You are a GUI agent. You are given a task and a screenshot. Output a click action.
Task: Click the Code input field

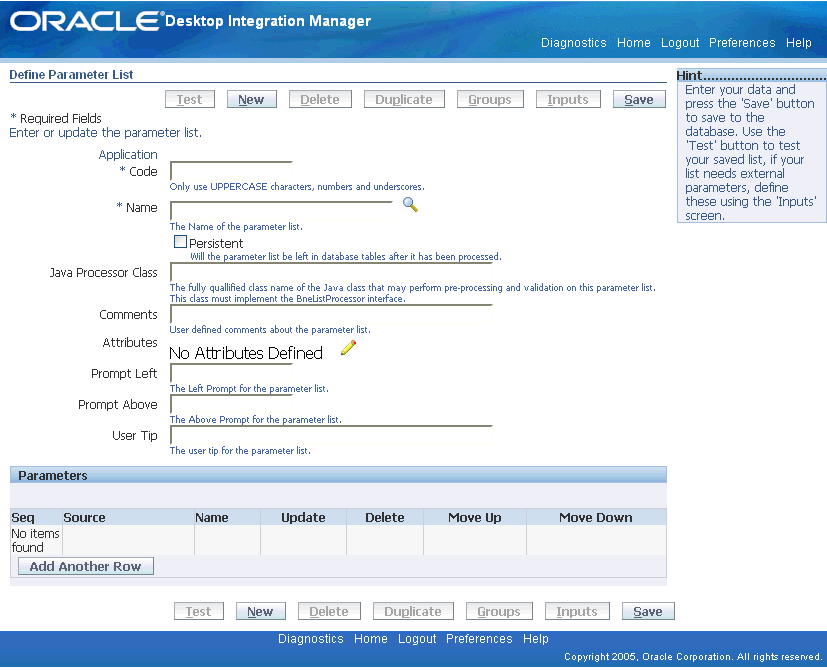(x=230, y=170)
